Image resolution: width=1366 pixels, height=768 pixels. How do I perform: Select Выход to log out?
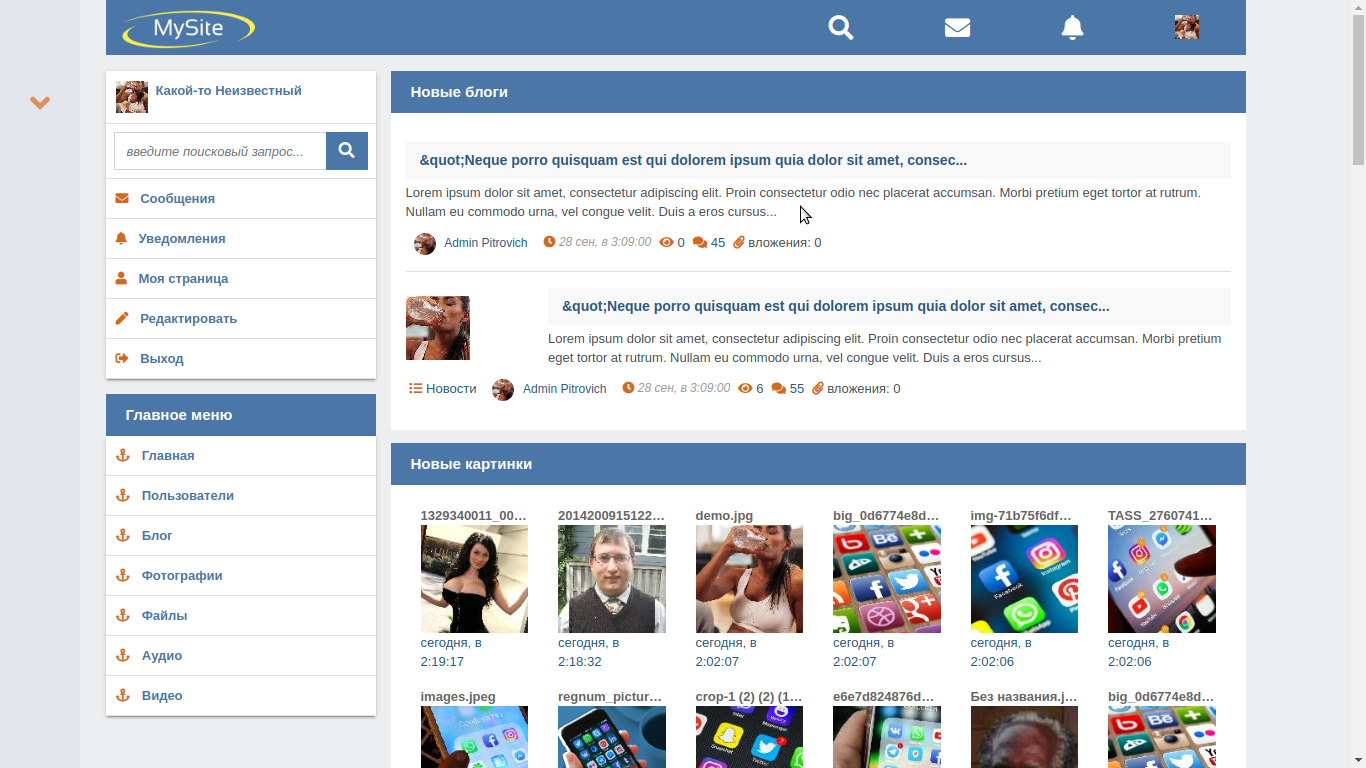[x=241, y=359]
